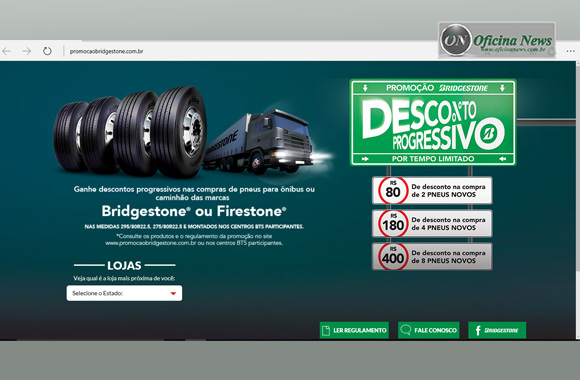This screenshot has height=380, width=580.
Task: Click the R$ 80 discount sign
Action: point(432,191)
